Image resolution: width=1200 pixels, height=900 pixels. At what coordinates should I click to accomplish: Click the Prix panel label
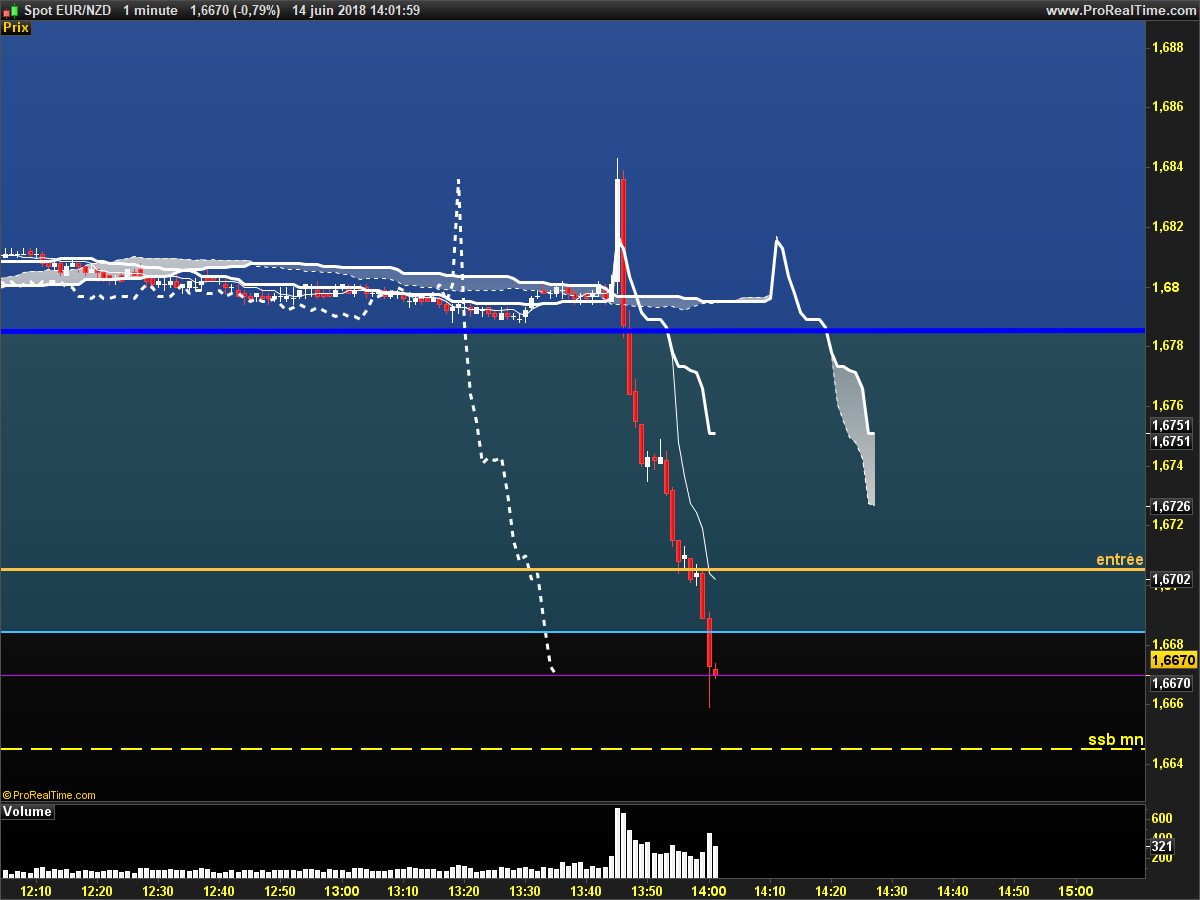point(16,28)
